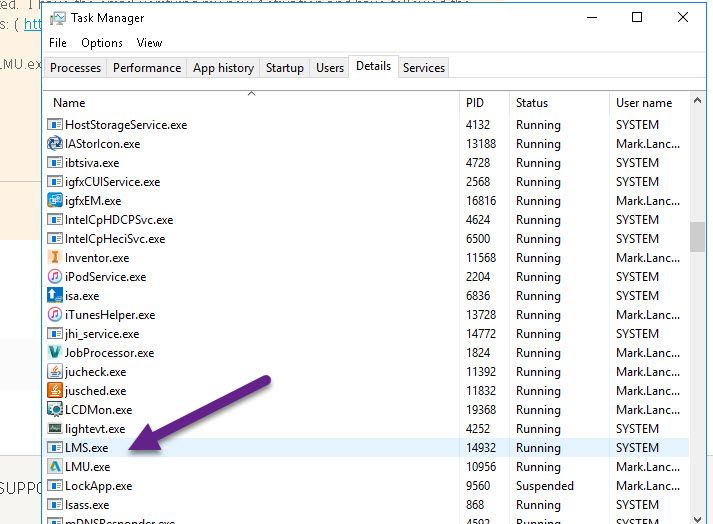The width and height of the screenshot is (713, 524).
Task: Click the igfxCUIService.exe process icon
Action: pyautogui.click(x=55, y=182)
